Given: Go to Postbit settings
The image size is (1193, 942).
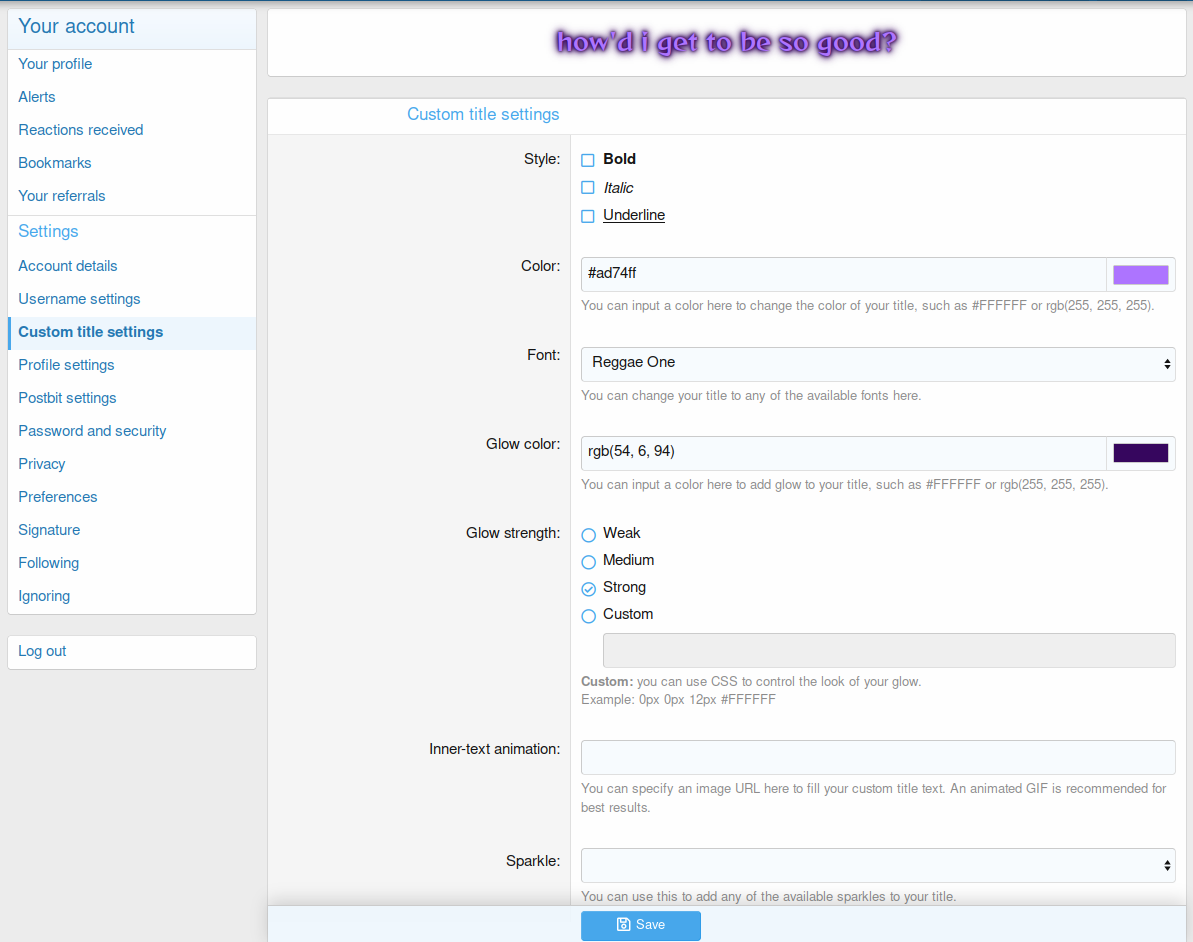Looking at the screenshot, I should pos(67,398).
